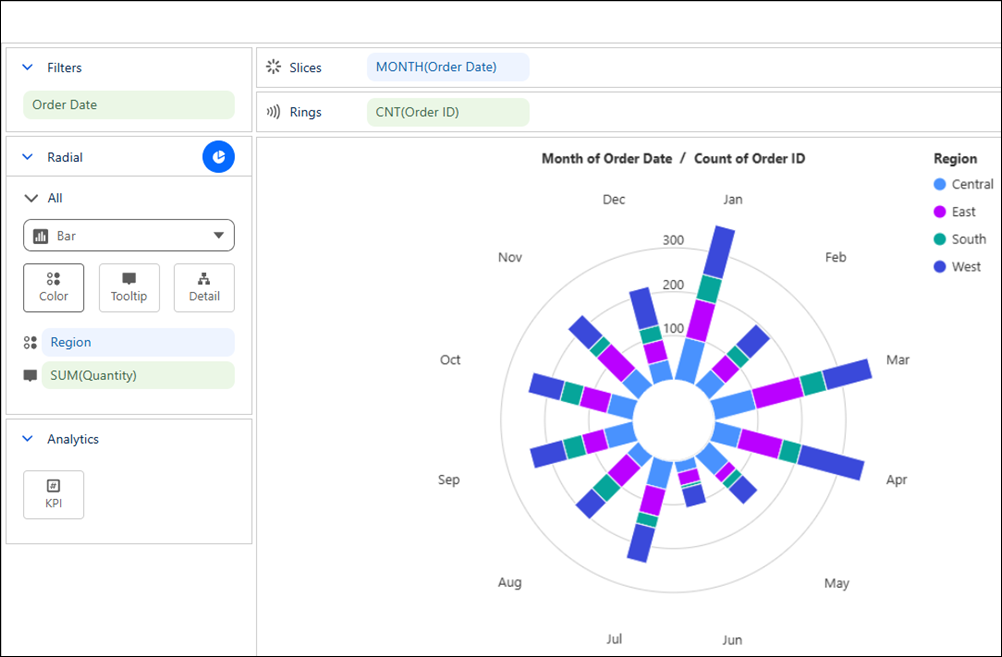Open the Bar mark type dropdown
This screenshot has width=1002, height=657.
(129, 236)
